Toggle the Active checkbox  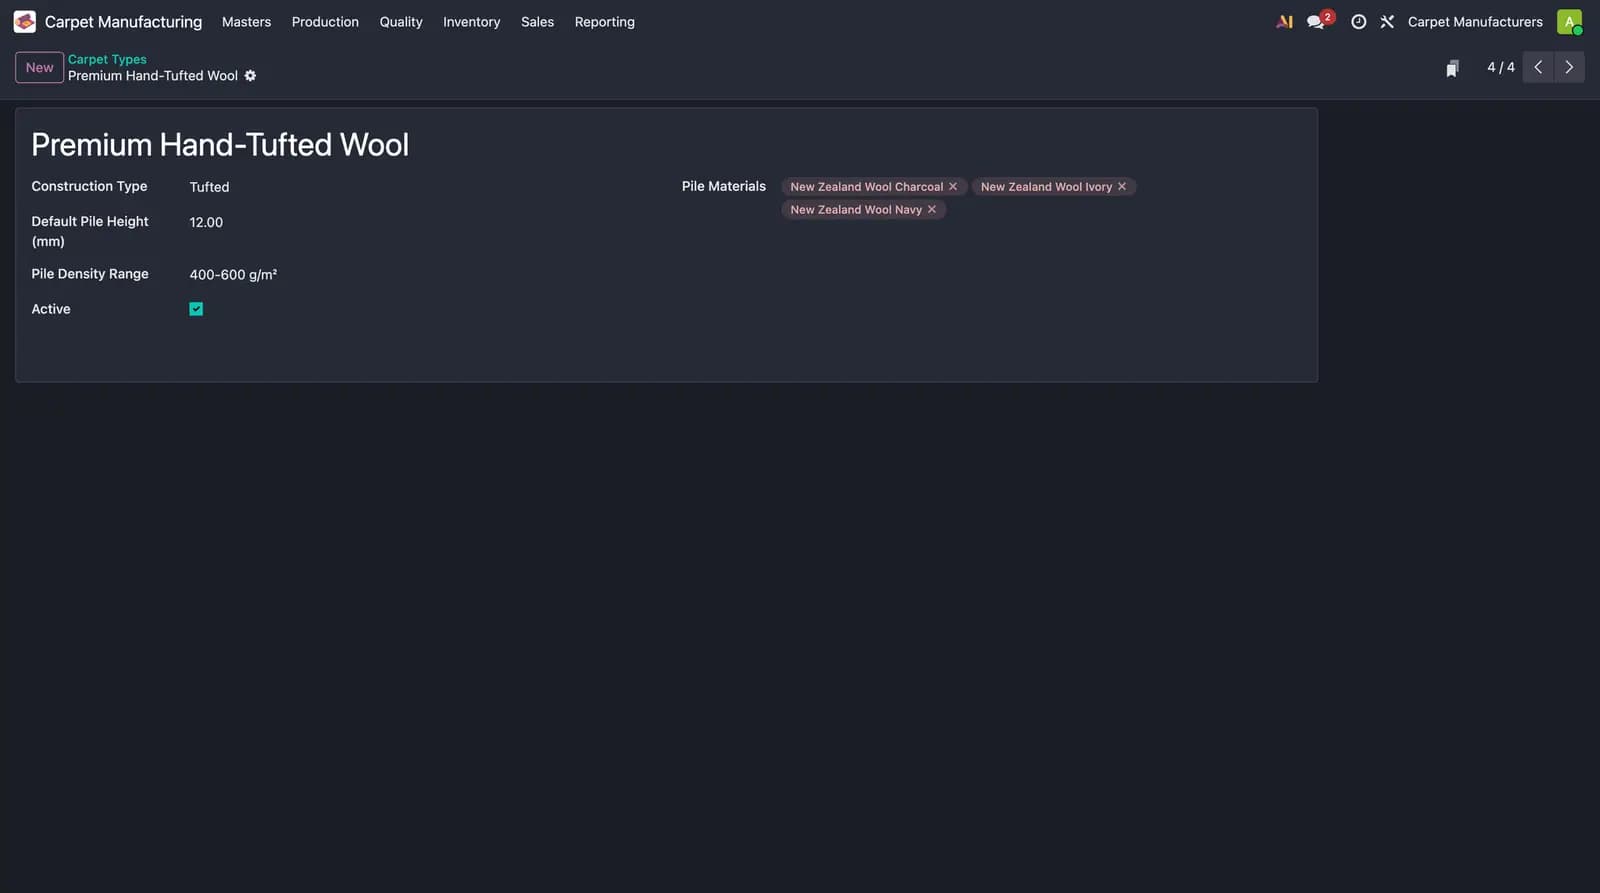click(x=196, y=309)
